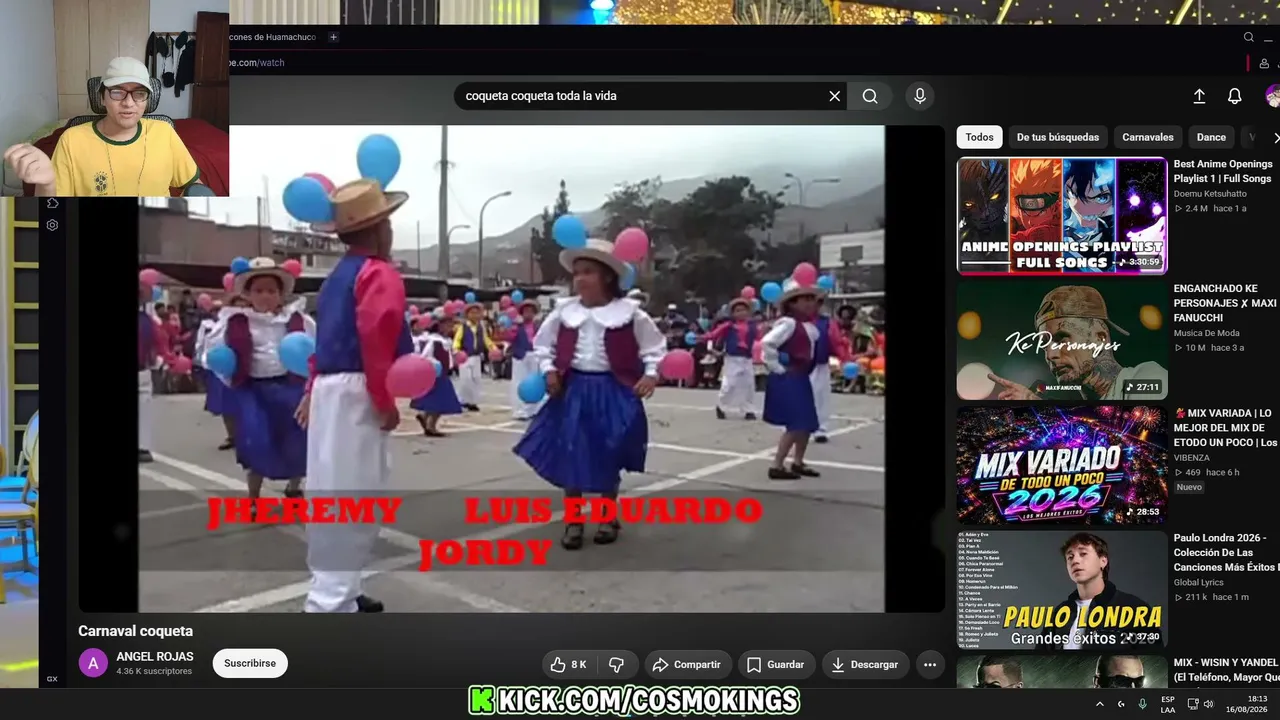Show more filter chips with arrow
The image size is (1280, 720).
point(1274,137)
